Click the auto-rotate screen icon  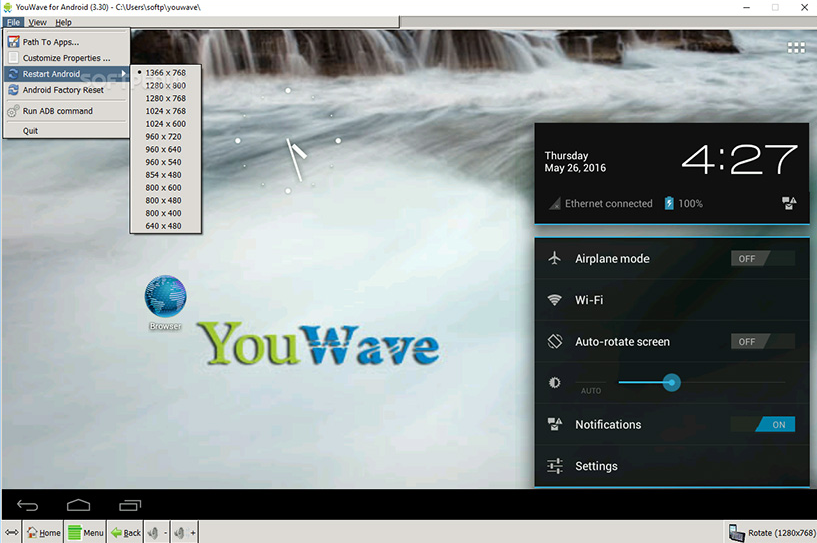[x=554, y=341]
